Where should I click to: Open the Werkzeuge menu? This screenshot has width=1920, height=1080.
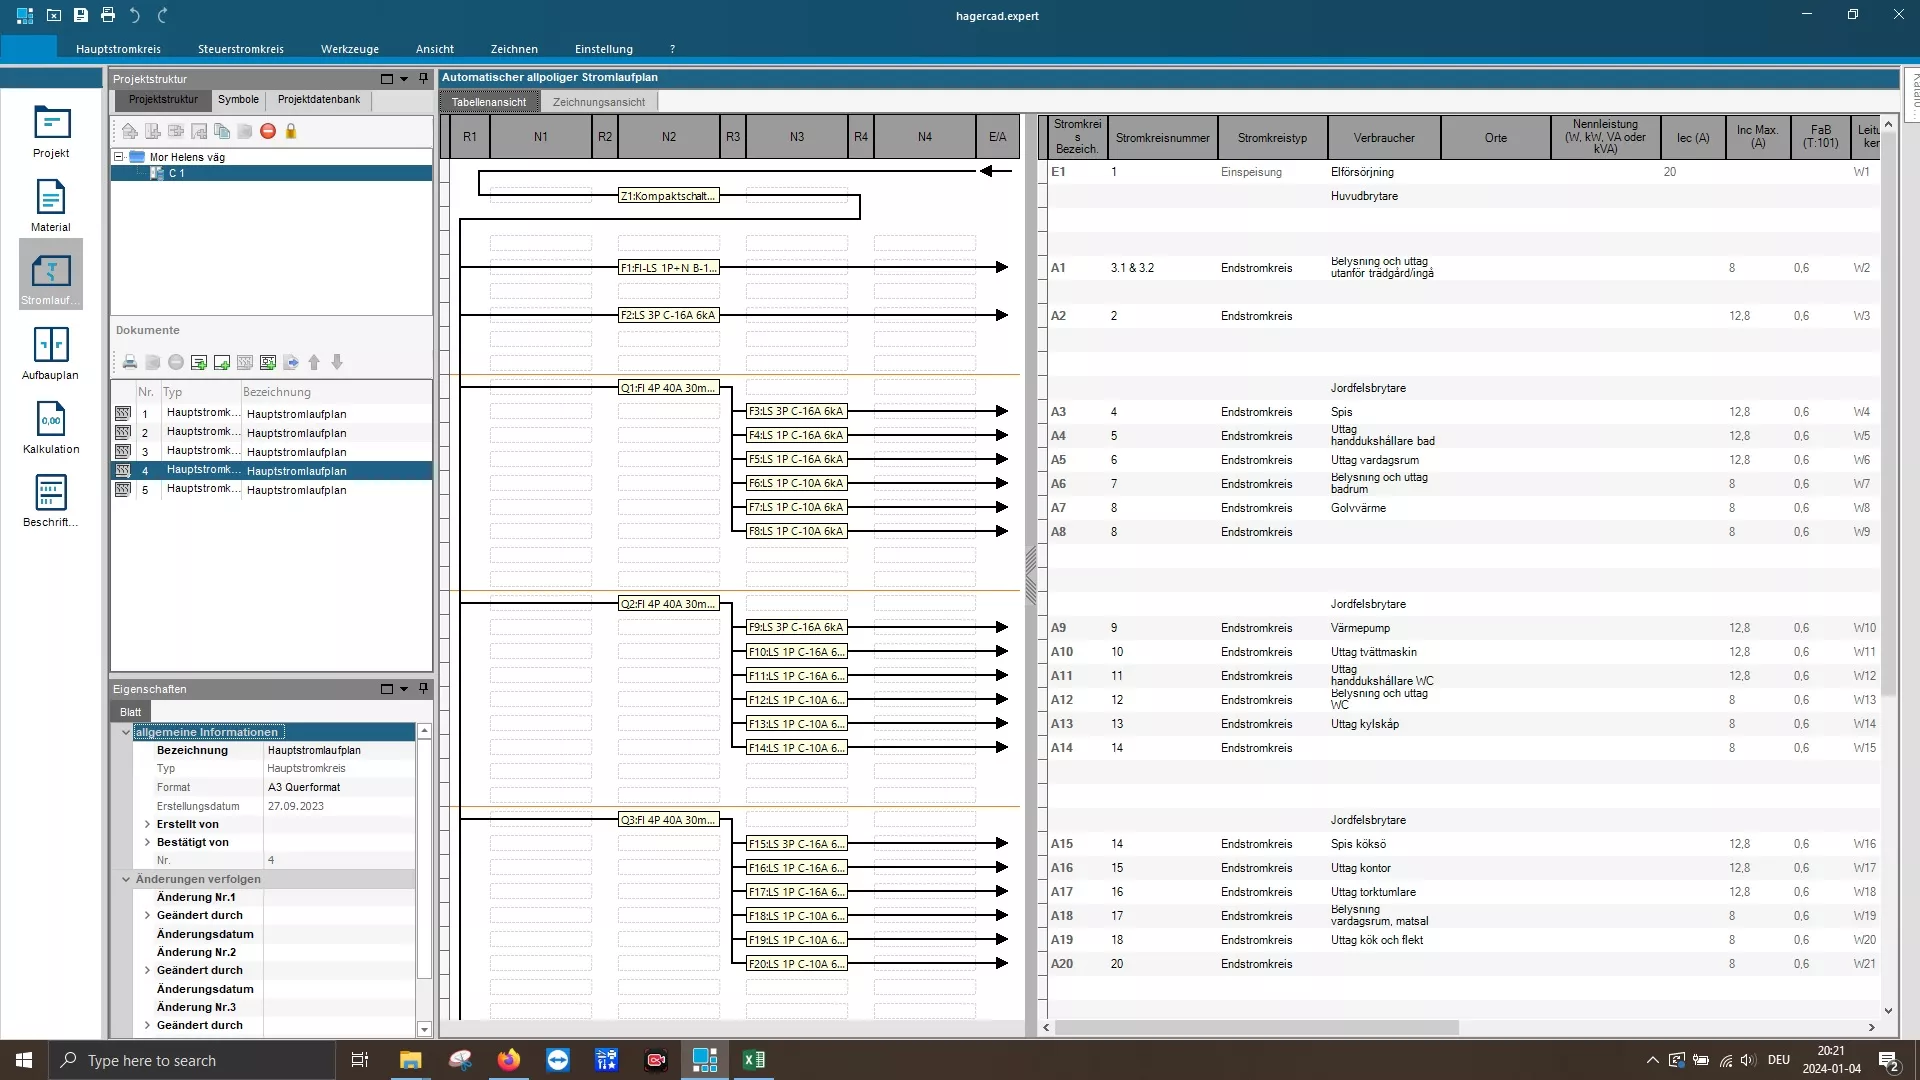[349, 49]
